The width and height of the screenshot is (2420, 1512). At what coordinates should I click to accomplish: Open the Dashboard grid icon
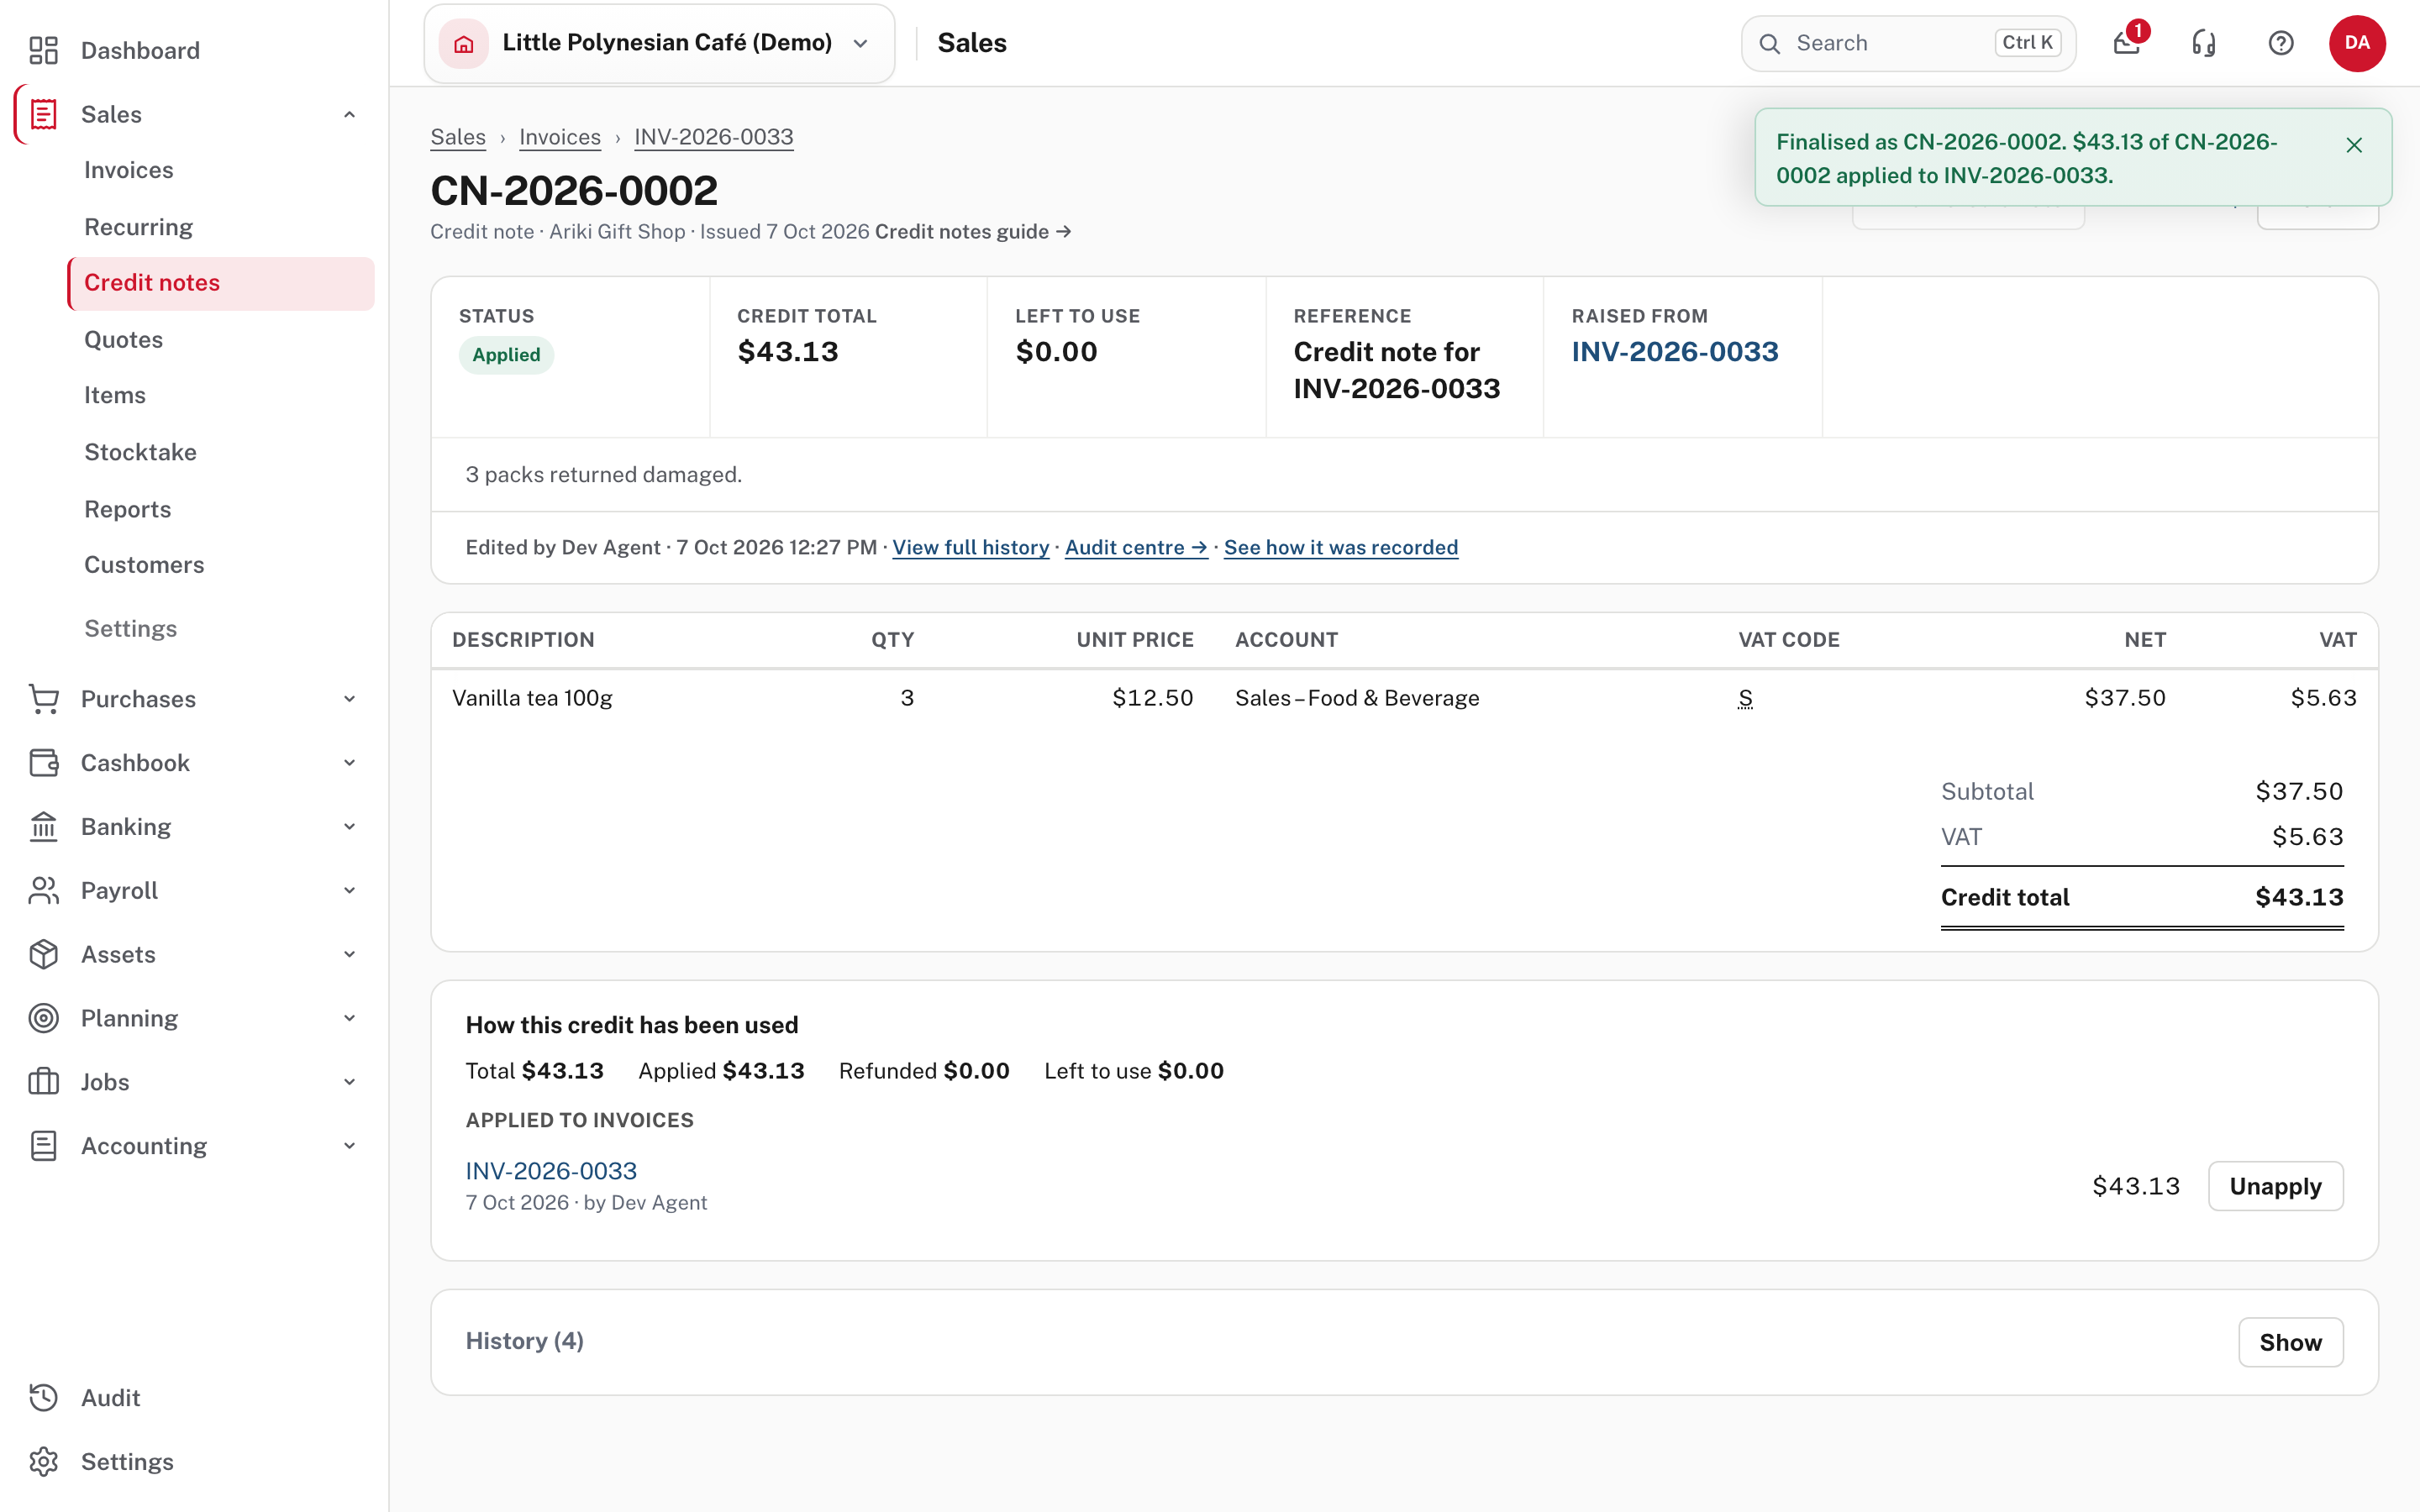click(x=43, y=50)
